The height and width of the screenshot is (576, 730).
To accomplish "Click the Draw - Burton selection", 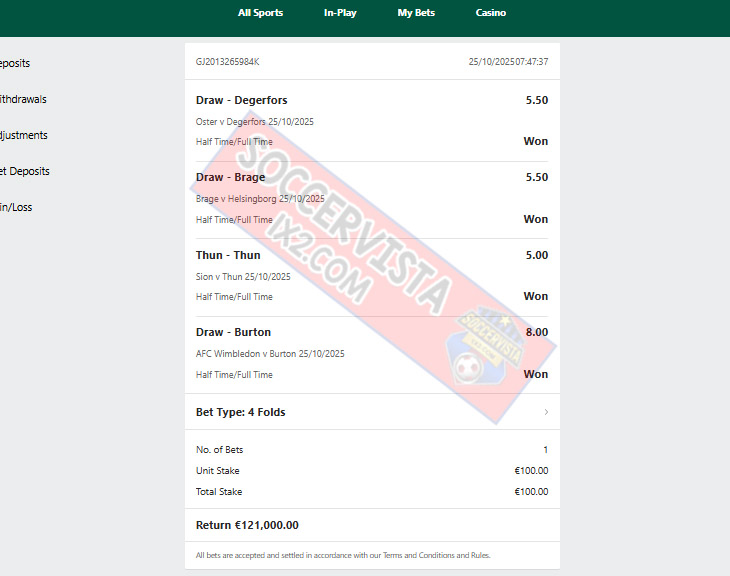I will point(233,332).
